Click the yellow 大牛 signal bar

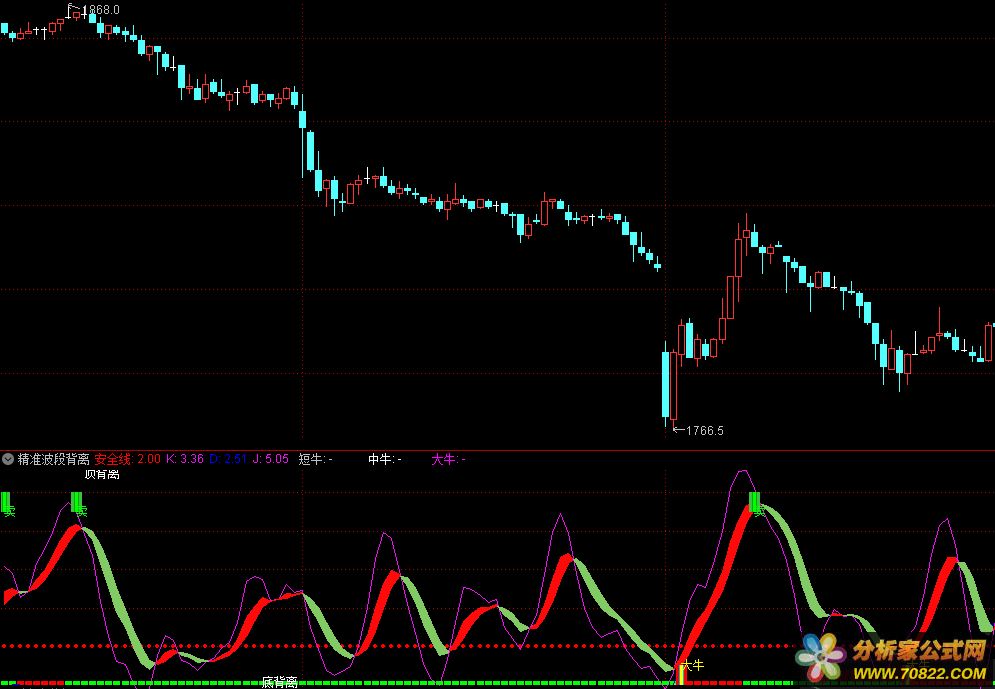pos(683,674)
